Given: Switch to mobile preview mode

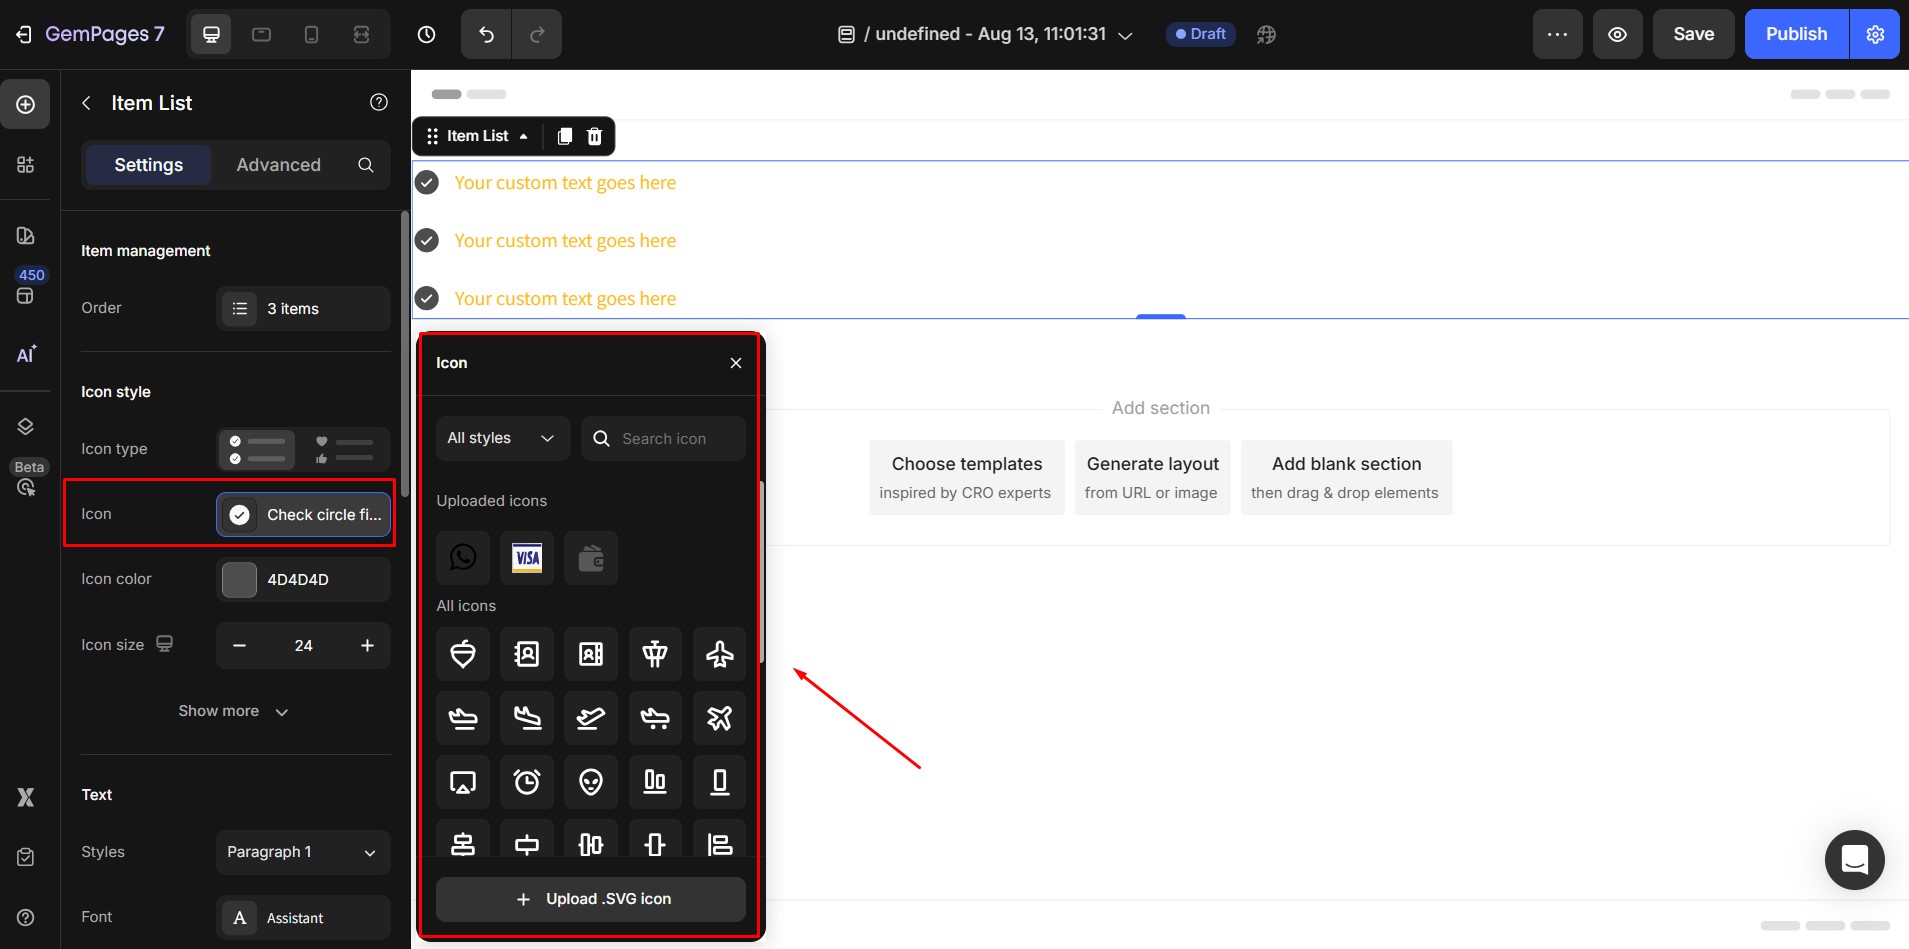Looking at the screenshot, I should [311, 34].
